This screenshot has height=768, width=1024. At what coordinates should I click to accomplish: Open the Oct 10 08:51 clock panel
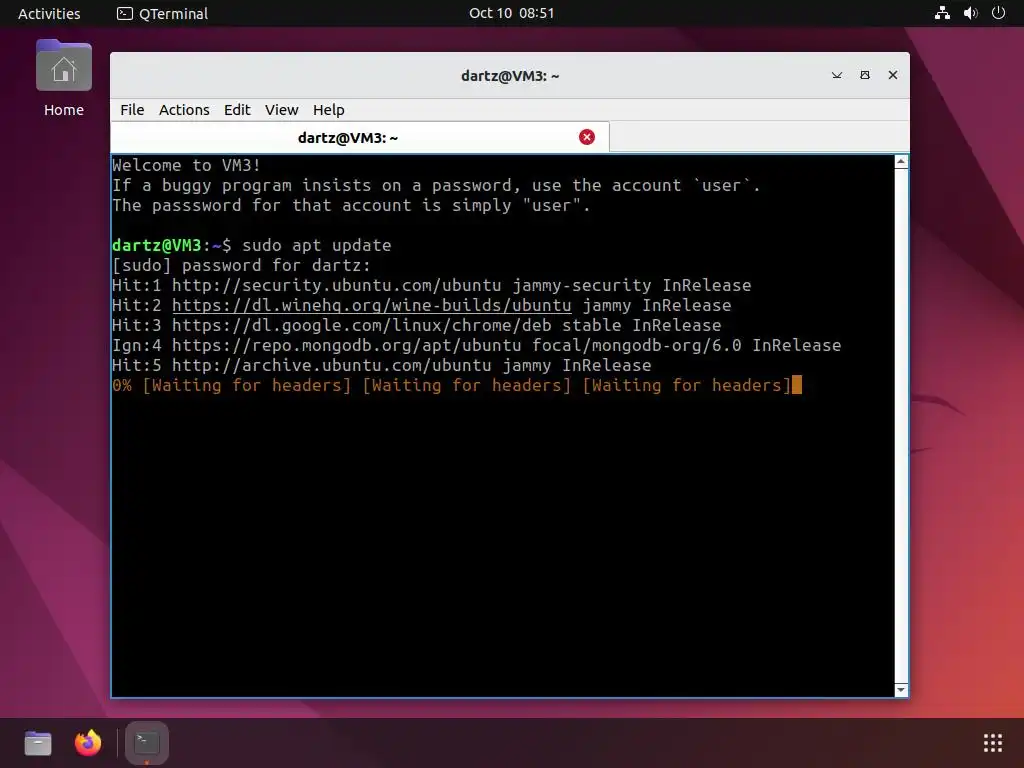click(511, 13)
